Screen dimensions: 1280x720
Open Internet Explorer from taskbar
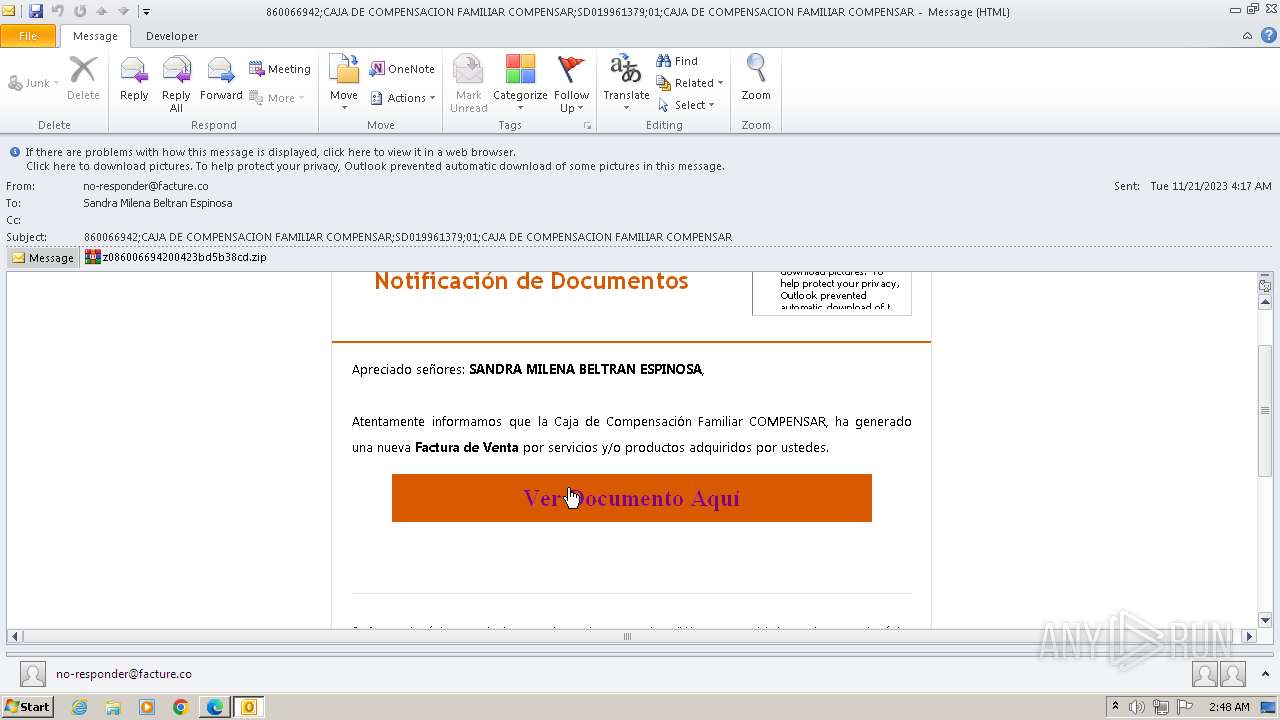tap(79, 707)
